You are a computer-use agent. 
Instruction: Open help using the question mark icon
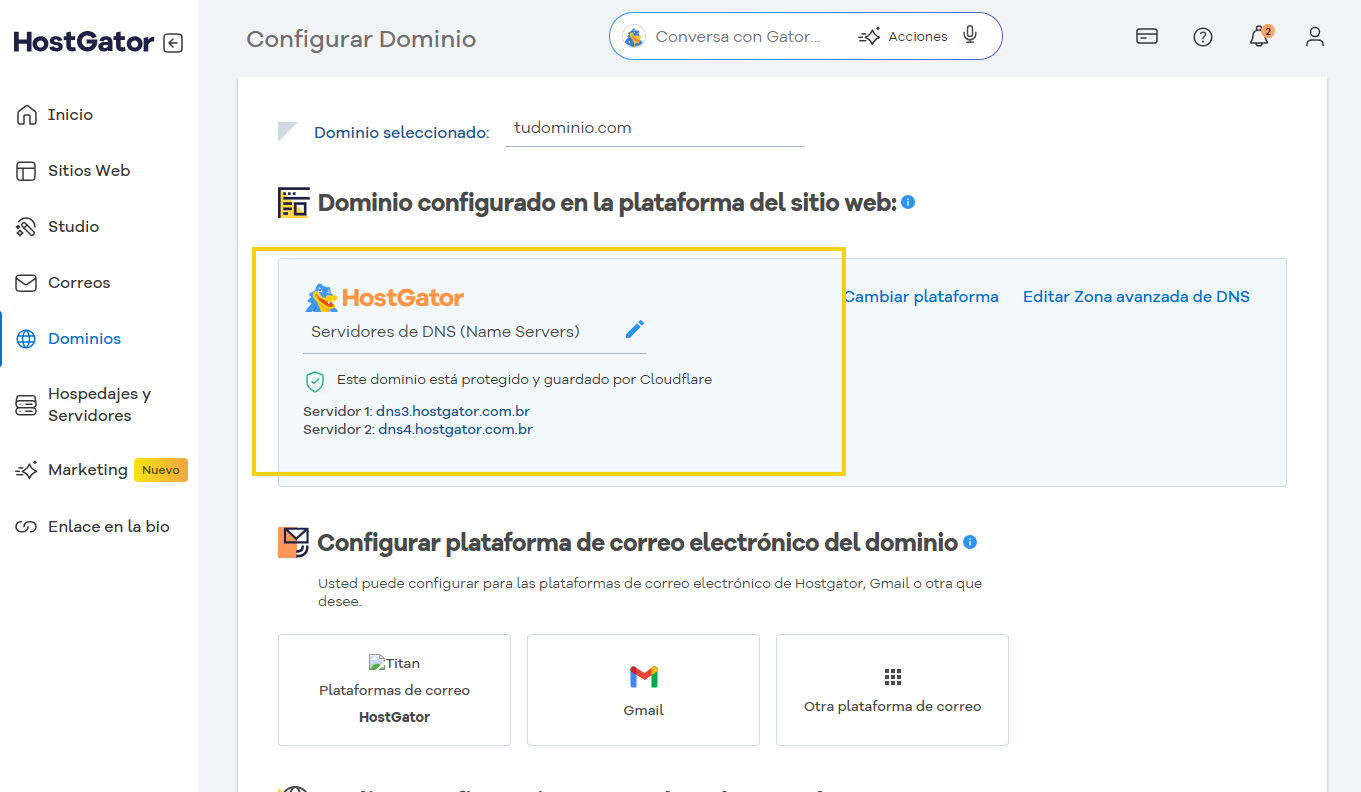pos(1202,36)
